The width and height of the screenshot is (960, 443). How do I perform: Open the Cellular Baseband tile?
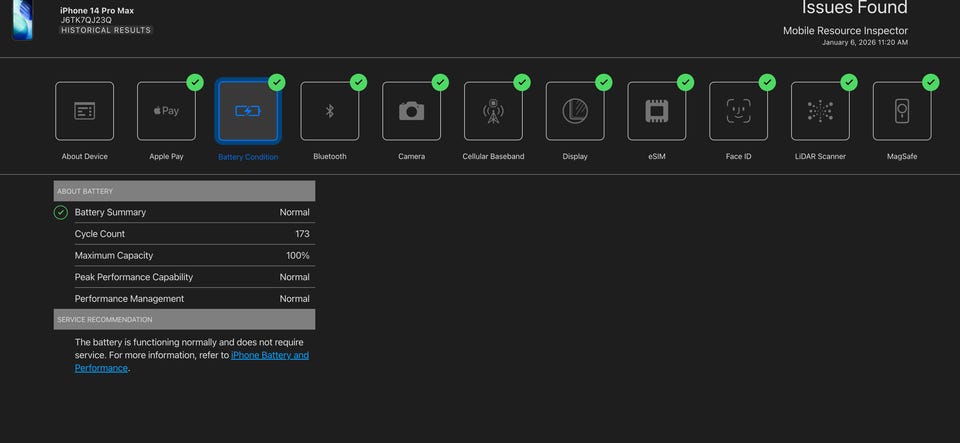pos(493,111)
